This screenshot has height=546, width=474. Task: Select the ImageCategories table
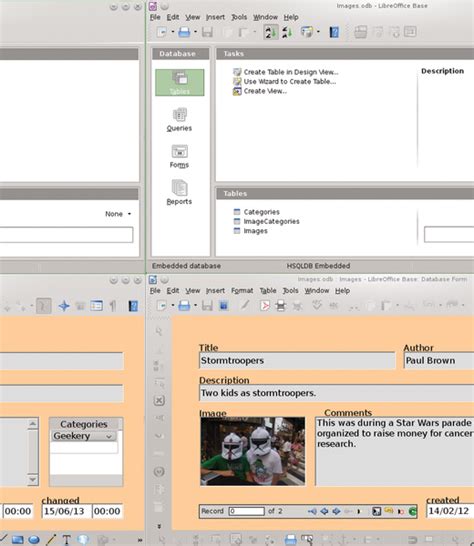[x=271, y=221]
